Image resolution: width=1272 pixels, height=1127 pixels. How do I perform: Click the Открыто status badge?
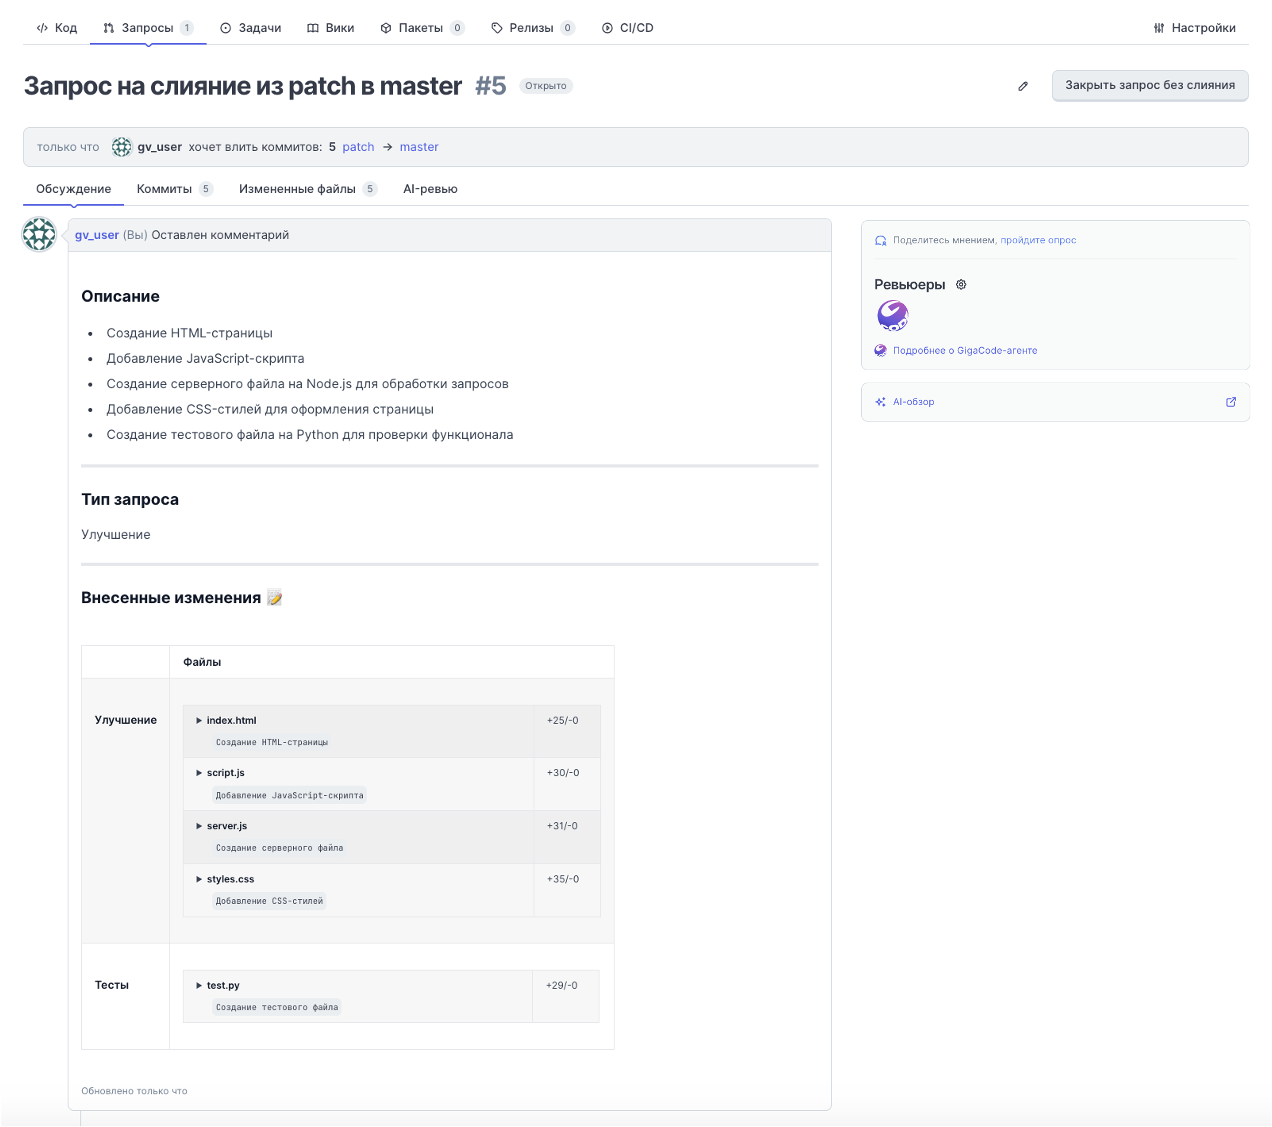coord(546,86)
